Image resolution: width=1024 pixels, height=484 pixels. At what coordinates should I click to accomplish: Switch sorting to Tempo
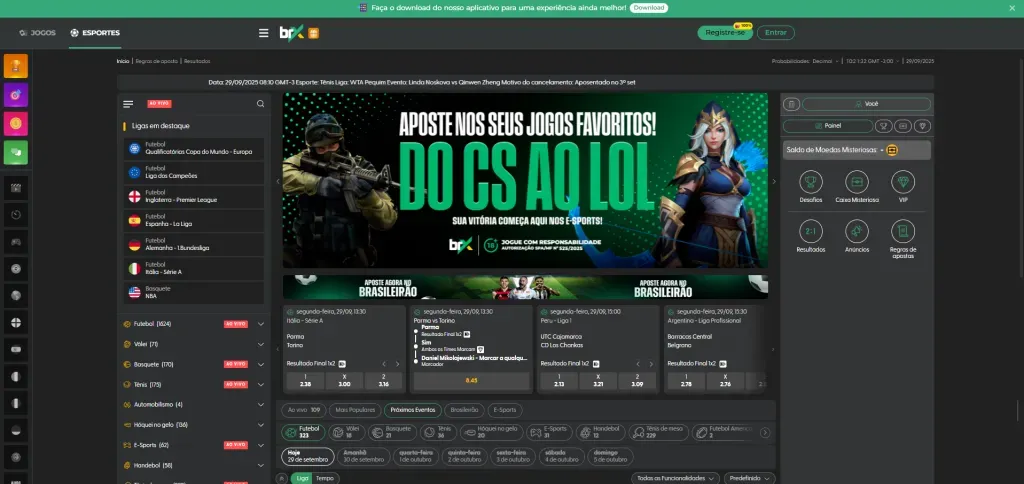coord(325,478)
